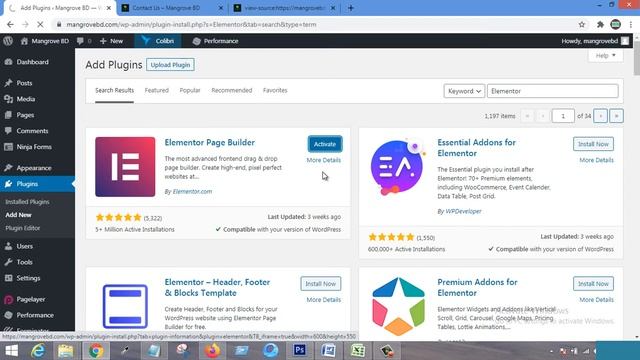Install Premium Addons for Elementor

pyautogui.click(x=593, y=284)
